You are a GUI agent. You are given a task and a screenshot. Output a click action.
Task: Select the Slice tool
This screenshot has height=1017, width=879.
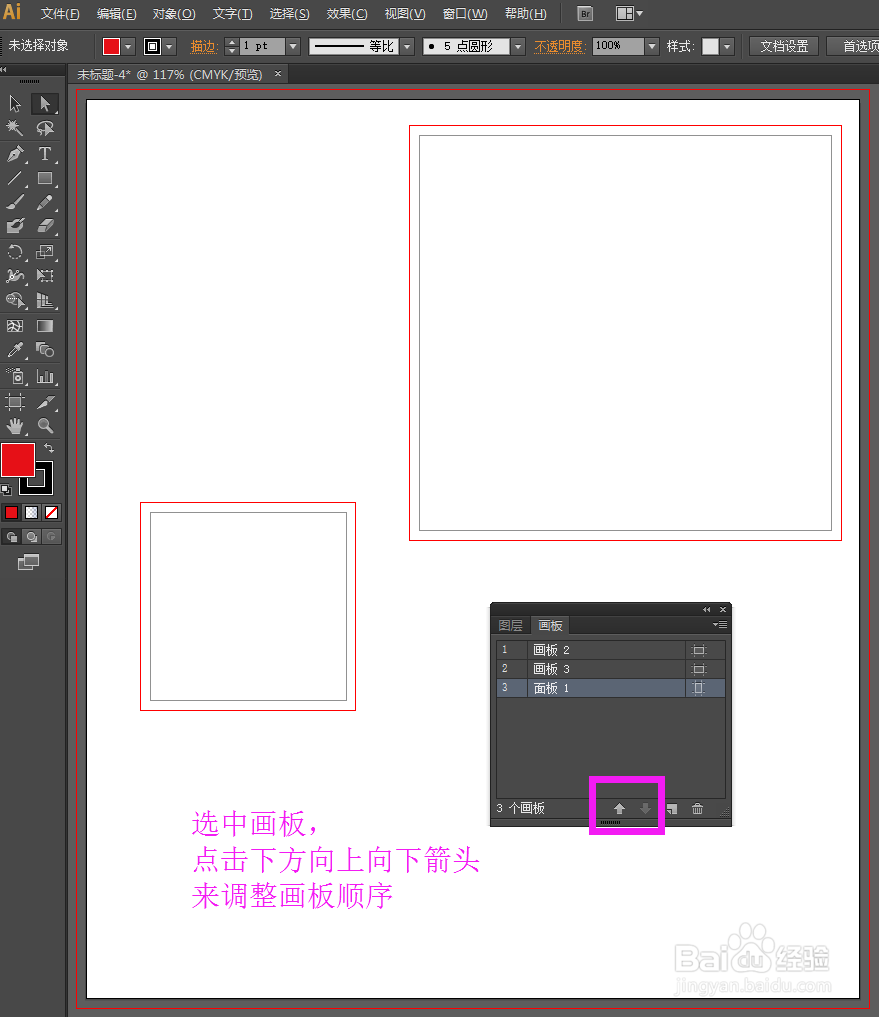(44, 402)
